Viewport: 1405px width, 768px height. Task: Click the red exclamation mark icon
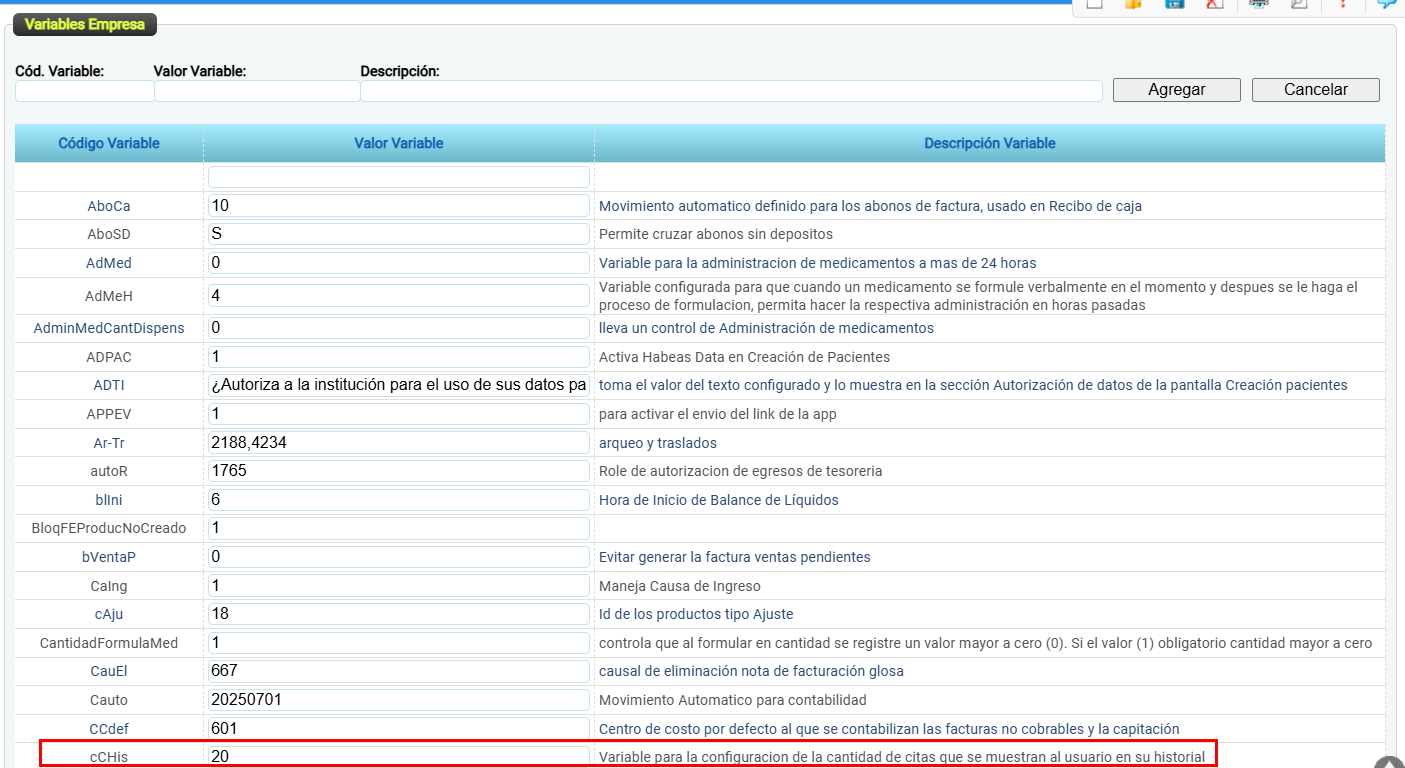(1343, 4)
